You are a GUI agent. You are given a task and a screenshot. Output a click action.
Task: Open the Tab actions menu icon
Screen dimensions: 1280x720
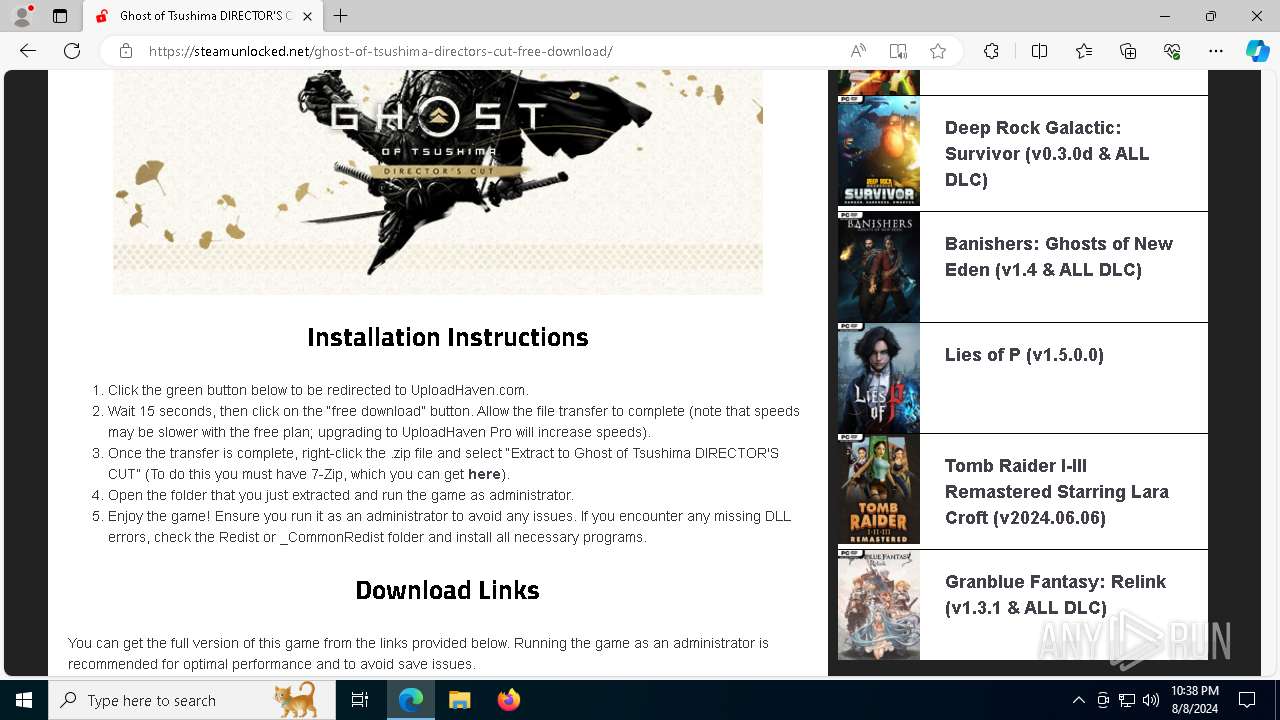(x=60, y=16)
